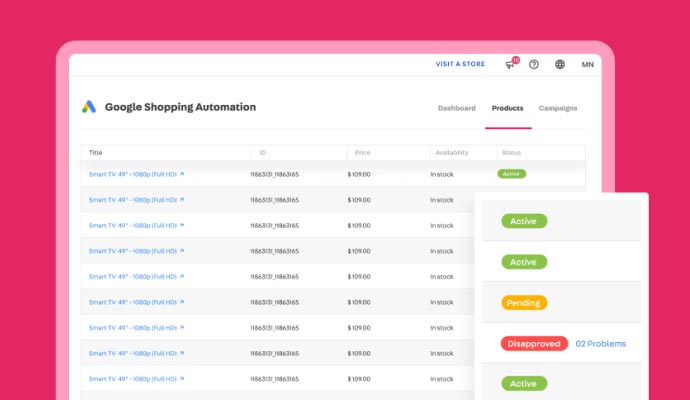Click the Price column header

pyautogui.click(x=362, y=153)
